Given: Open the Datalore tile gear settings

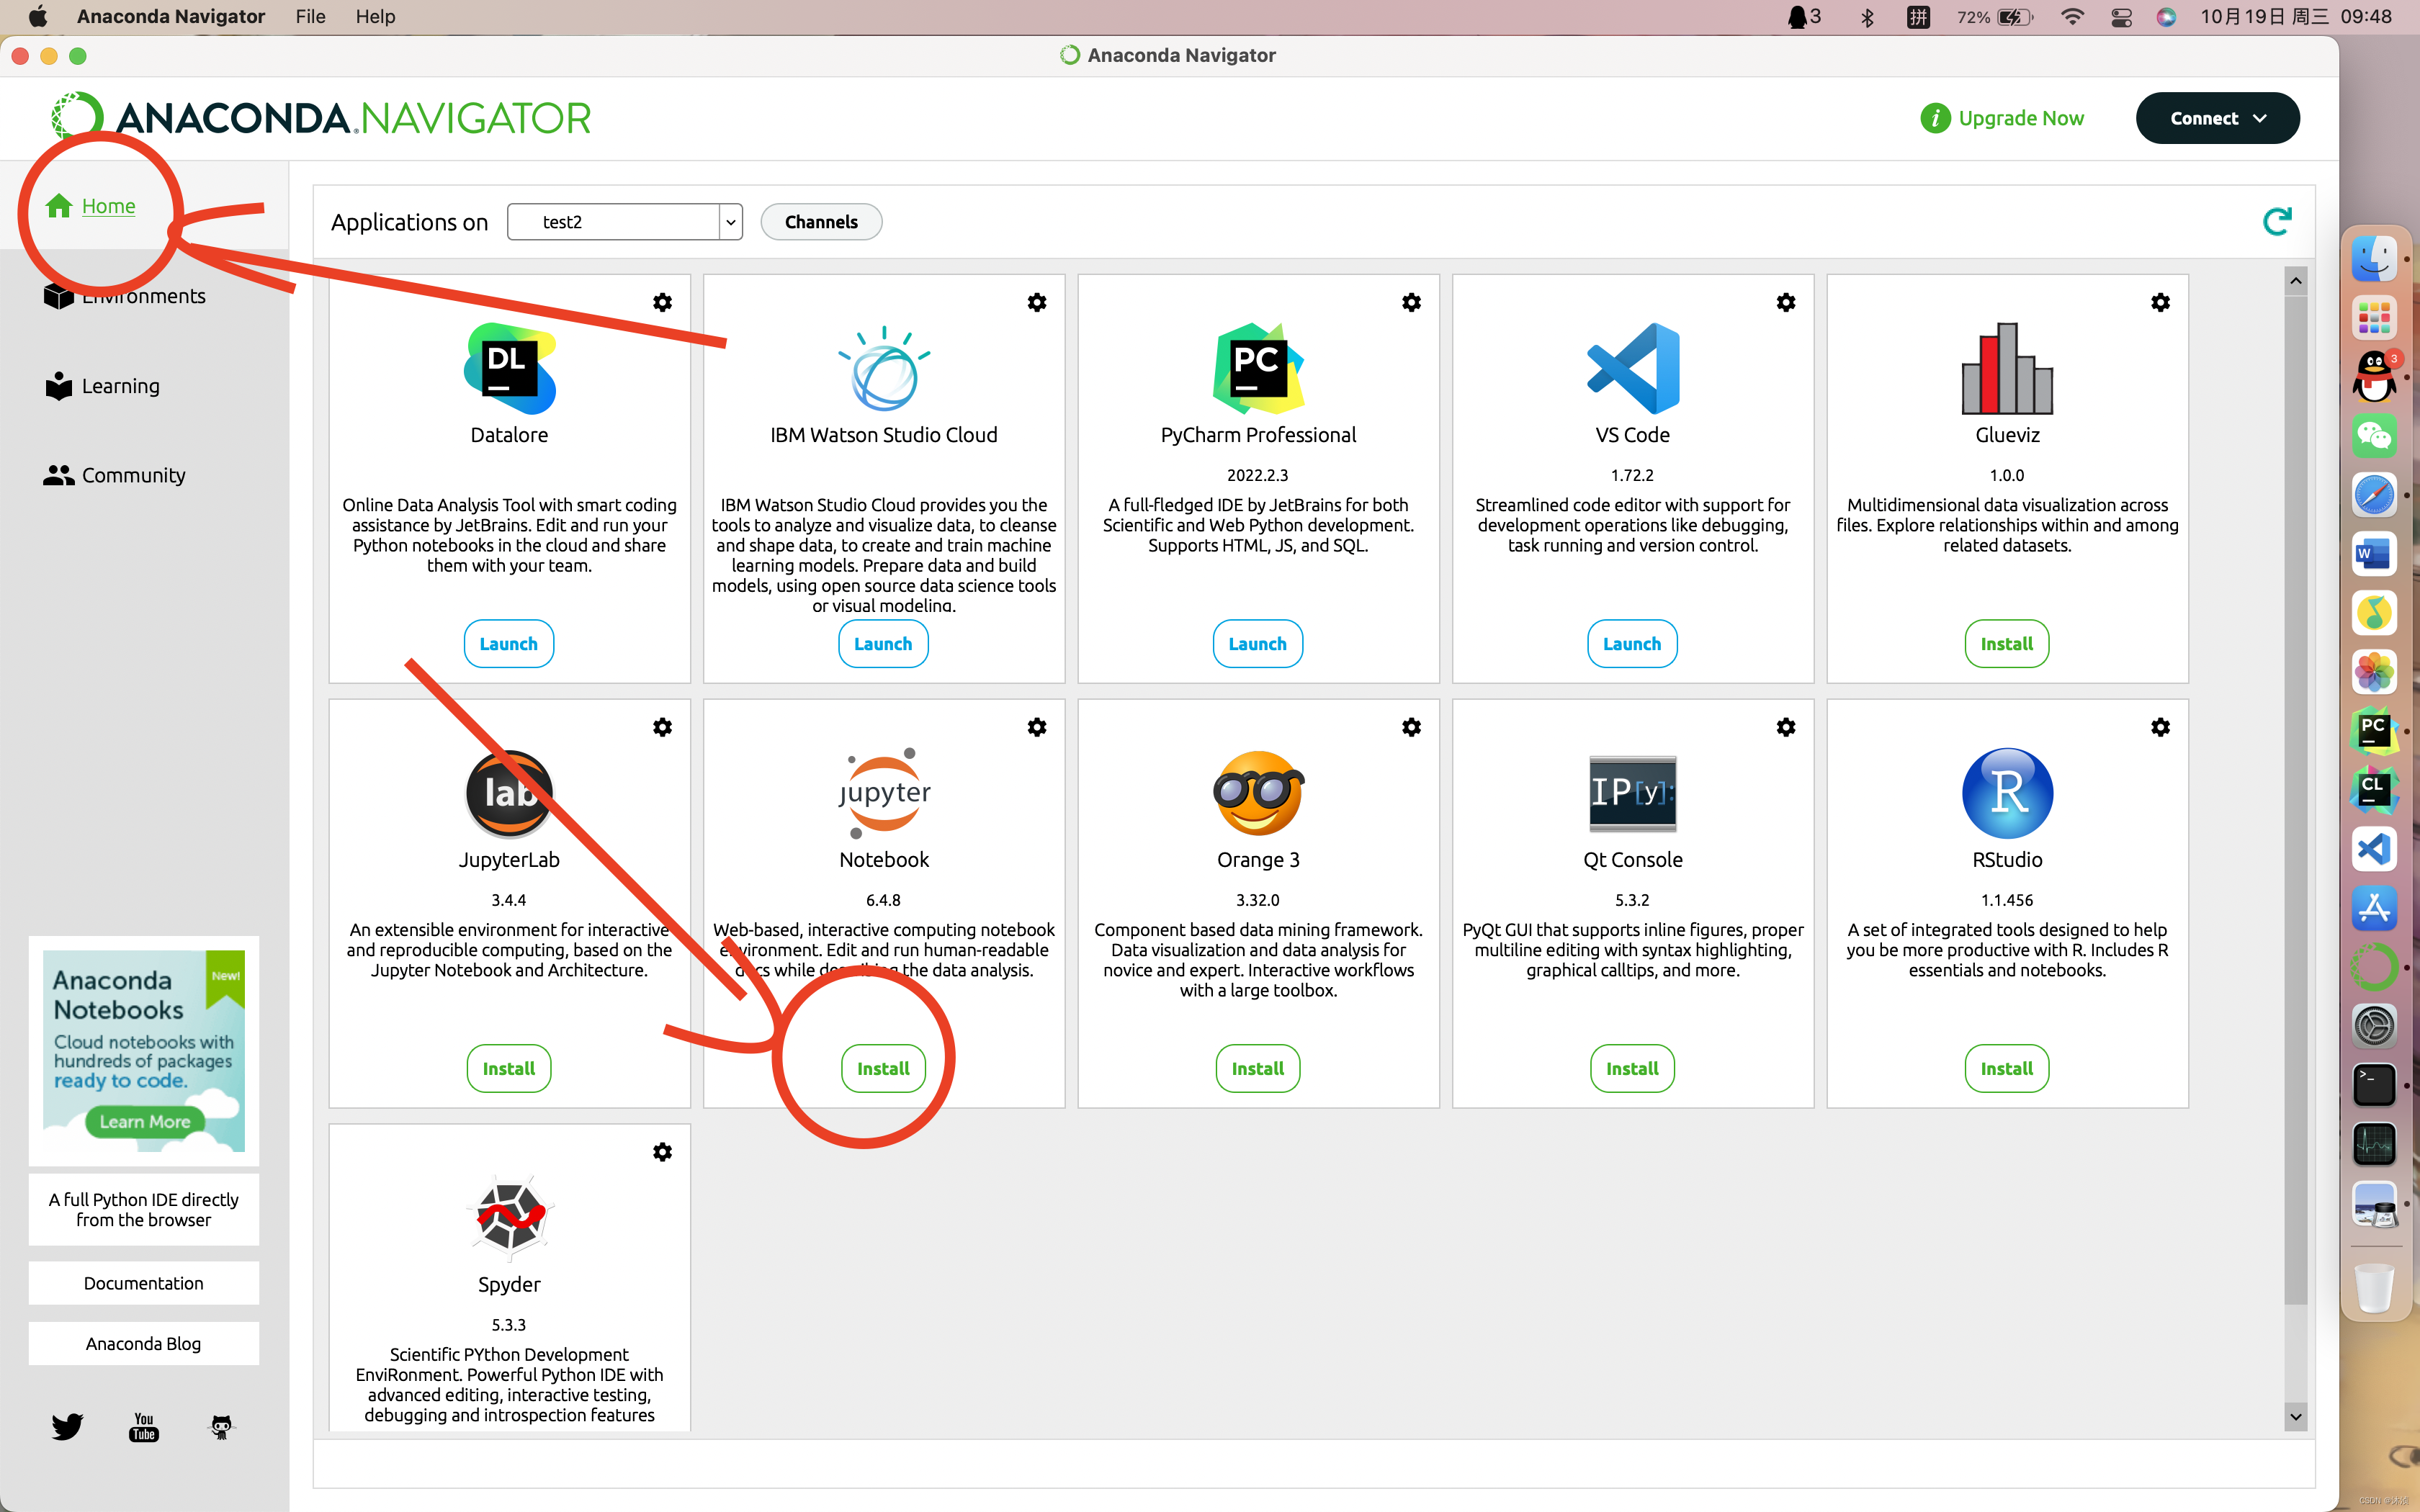Looking at the screenshot, I should [662, 302].
